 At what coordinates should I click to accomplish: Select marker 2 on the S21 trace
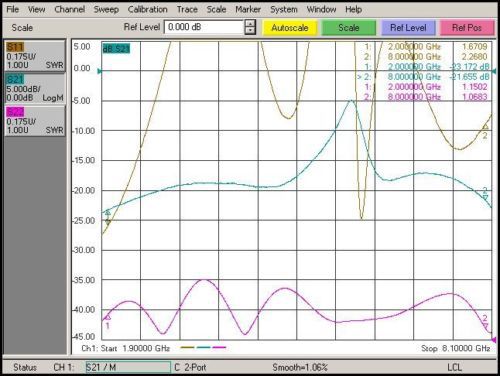[x=485, y=198]
